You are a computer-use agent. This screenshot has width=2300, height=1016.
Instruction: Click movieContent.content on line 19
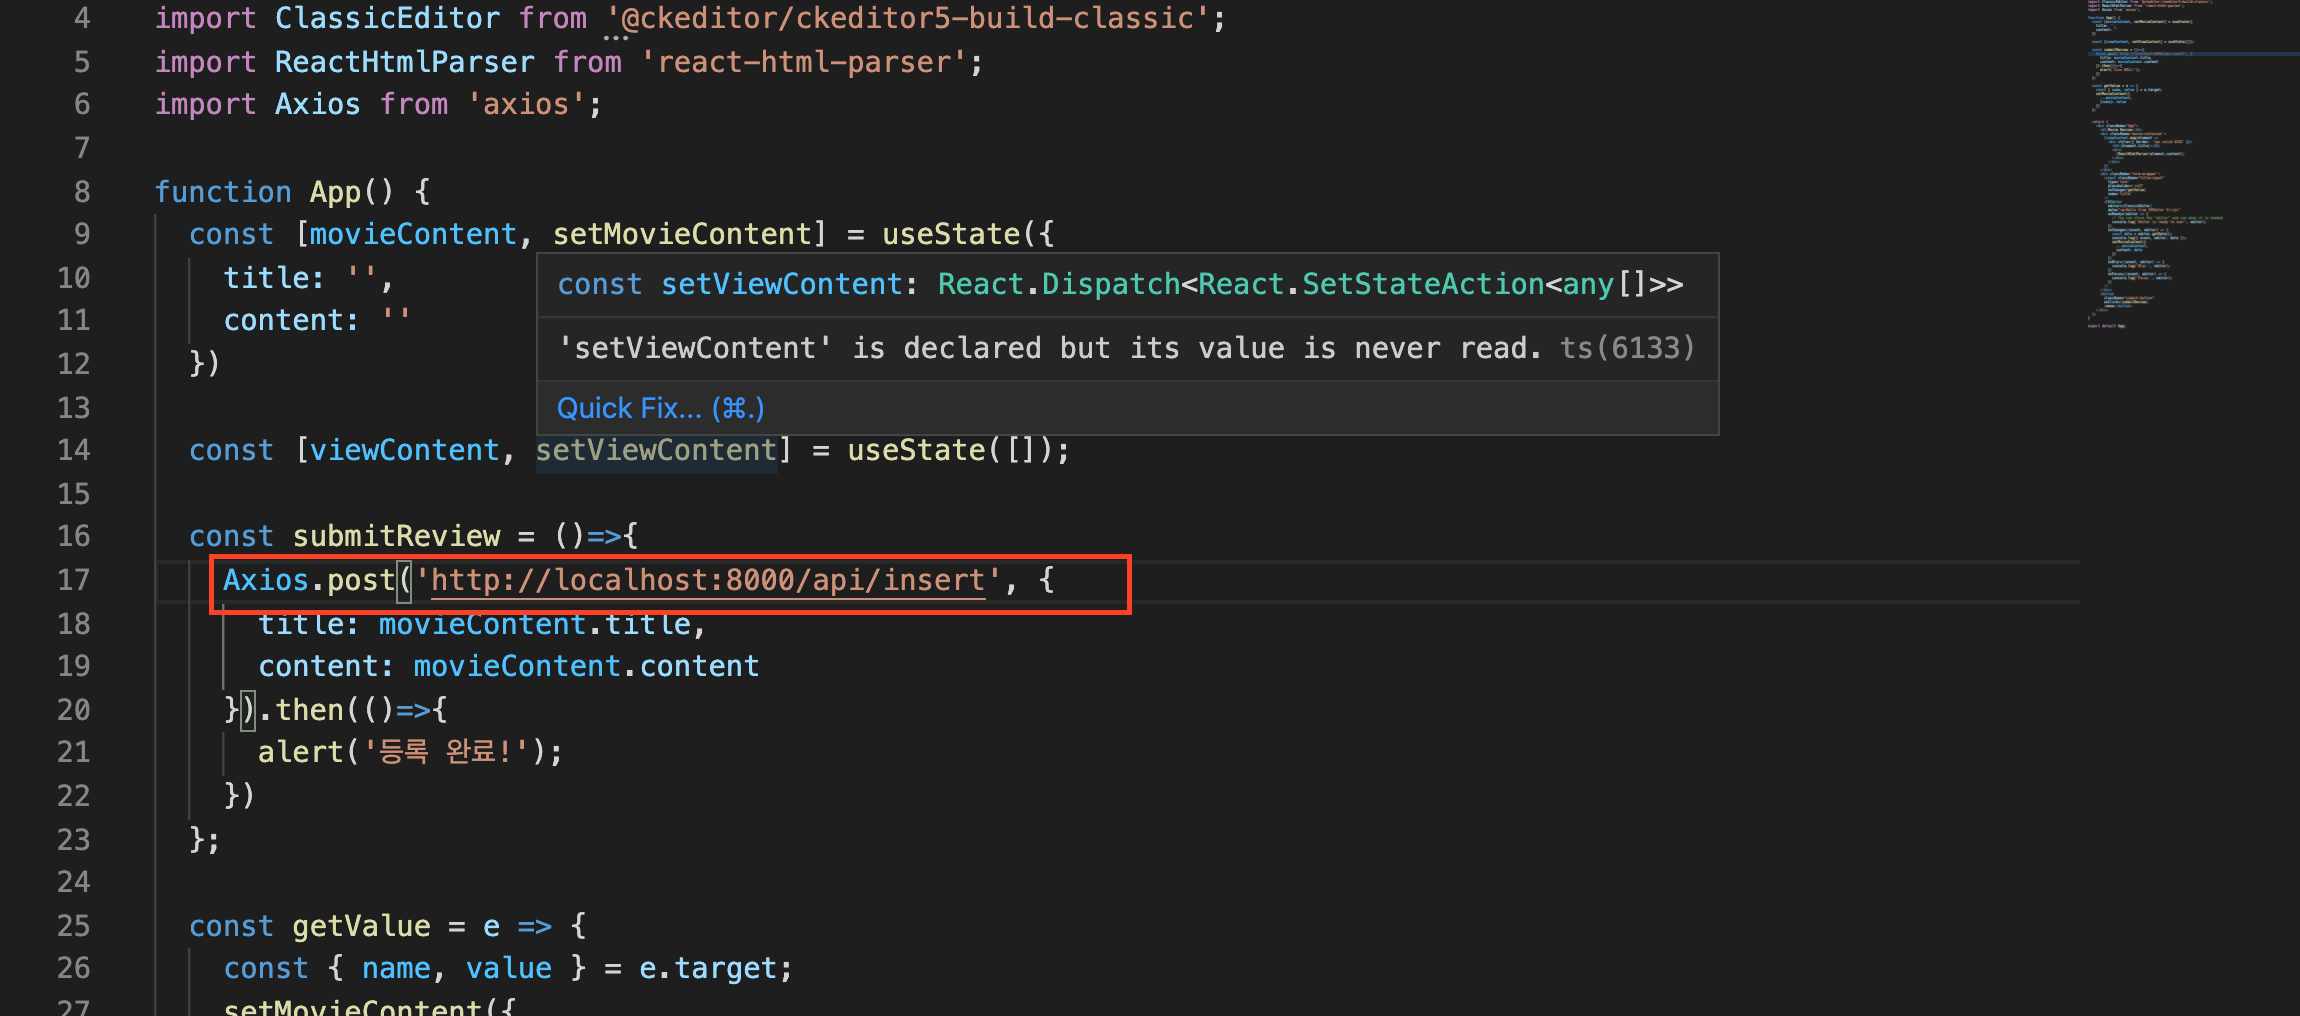click(586, 666)
